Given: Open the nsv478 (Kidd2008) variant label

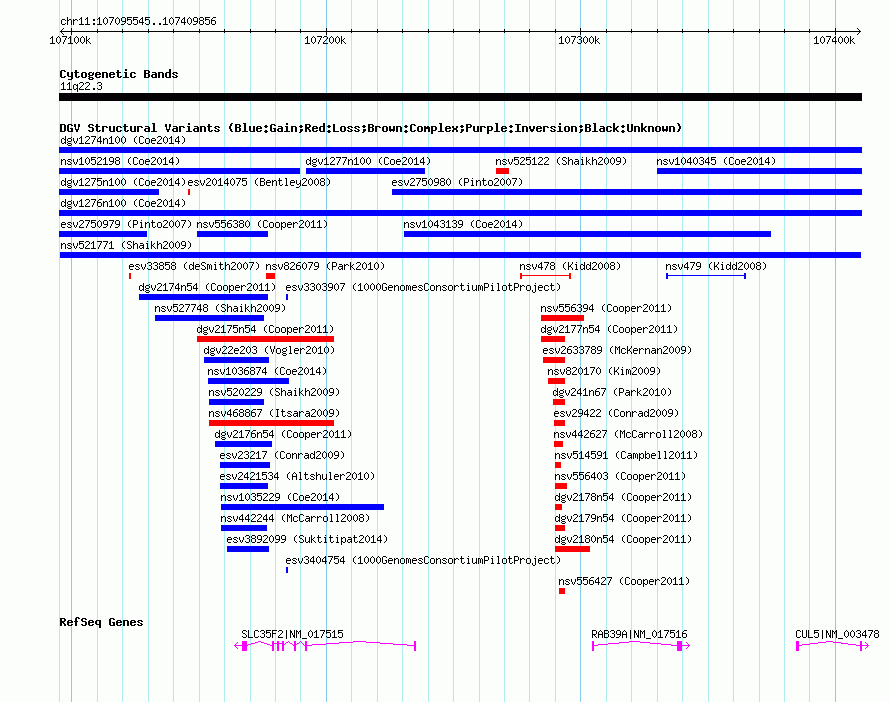Looking at the screenshot, I should (x=570, y=266).
